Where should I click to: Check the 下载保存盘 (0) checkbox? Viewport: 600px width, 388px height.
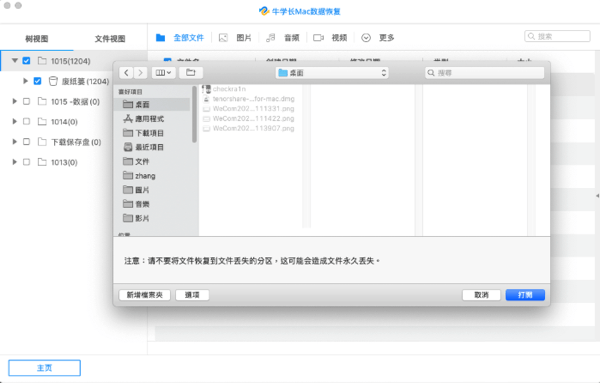point(26,142)
